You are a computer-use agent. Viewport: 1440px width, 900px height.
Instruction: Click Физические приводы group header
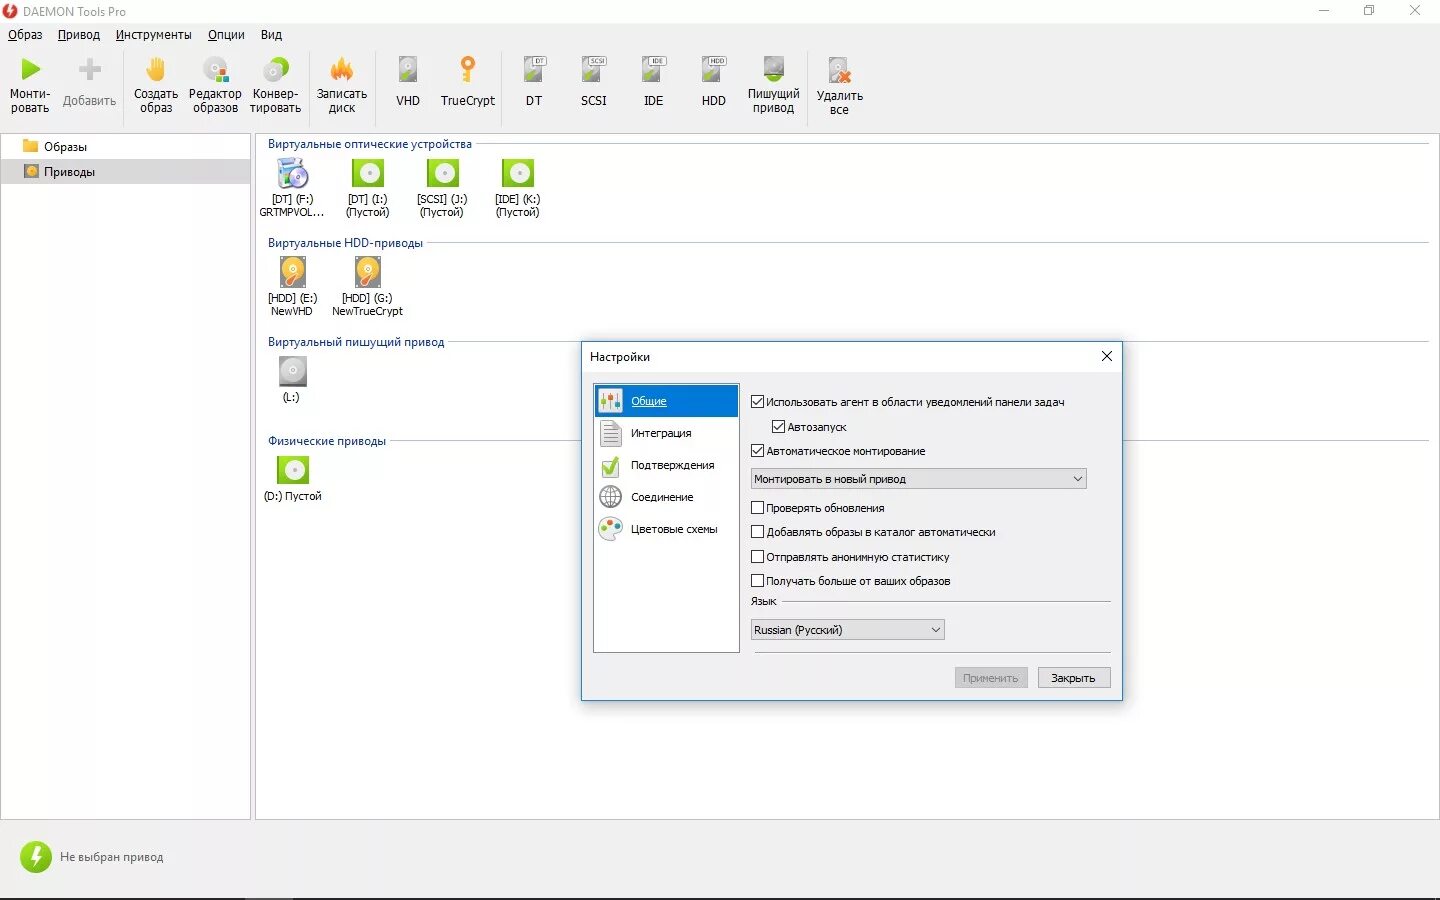coord(327,441)
